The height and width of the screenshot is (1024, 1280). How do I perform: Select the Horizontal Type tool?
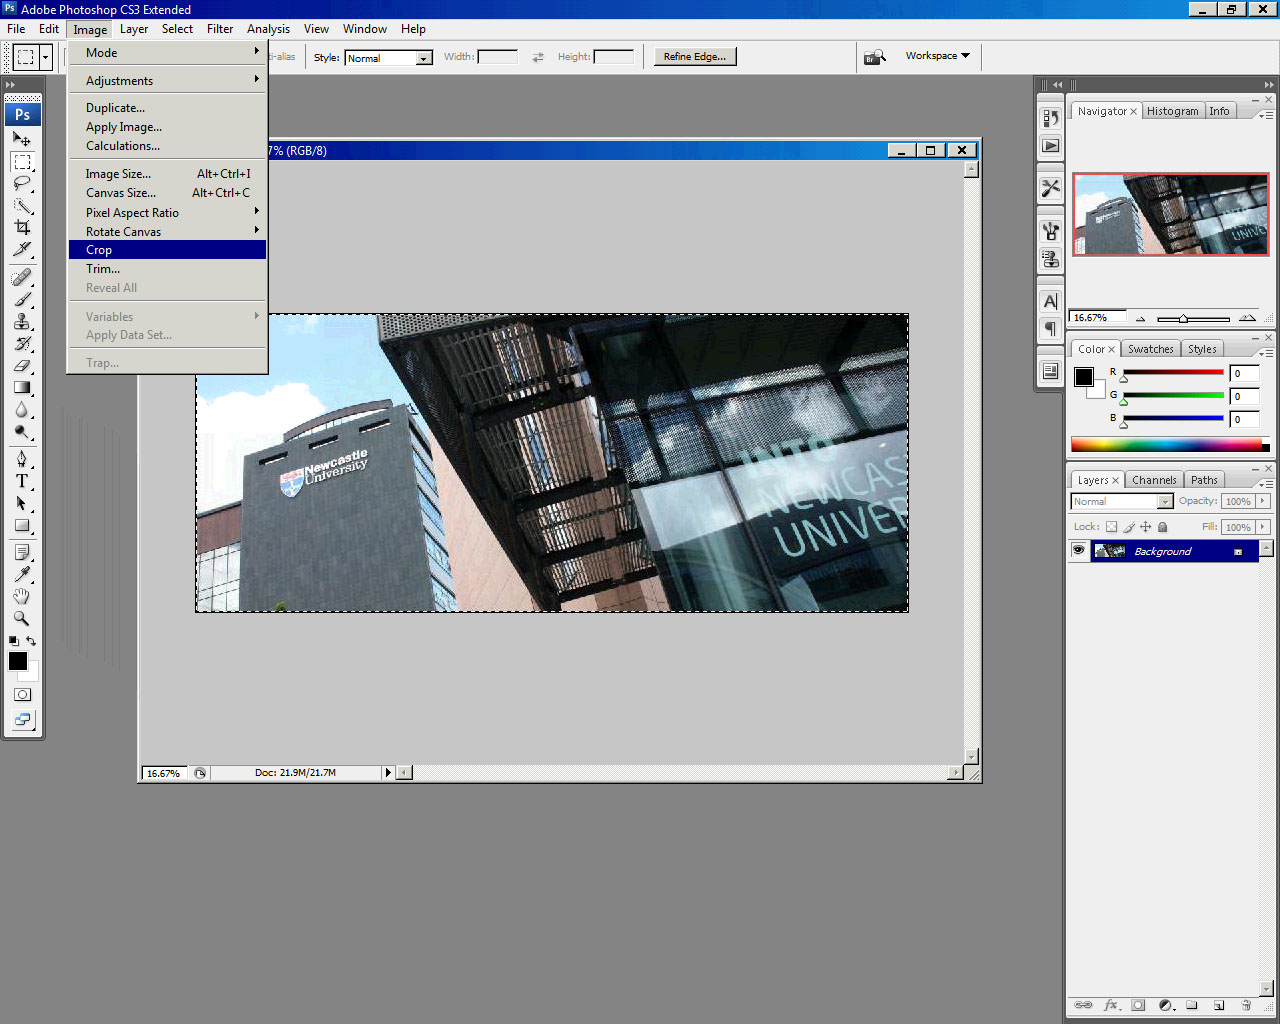tap(22, 481)
